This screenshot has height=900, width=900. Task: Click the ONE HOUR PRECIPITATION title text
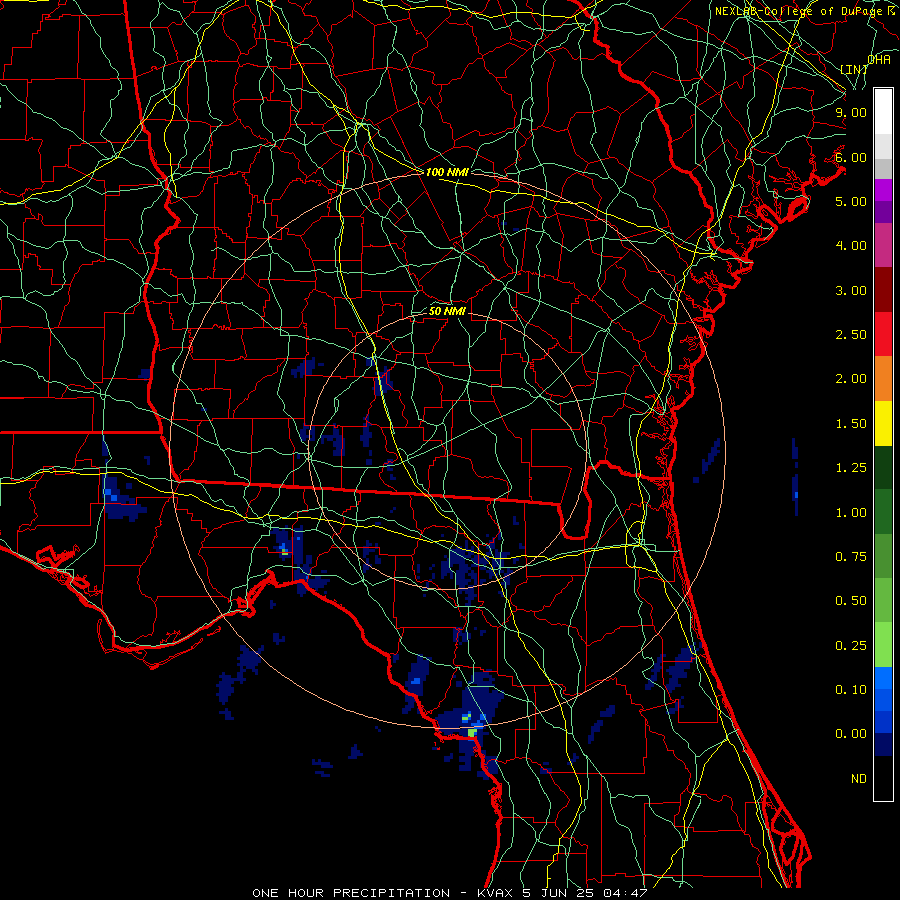point(351,893)
